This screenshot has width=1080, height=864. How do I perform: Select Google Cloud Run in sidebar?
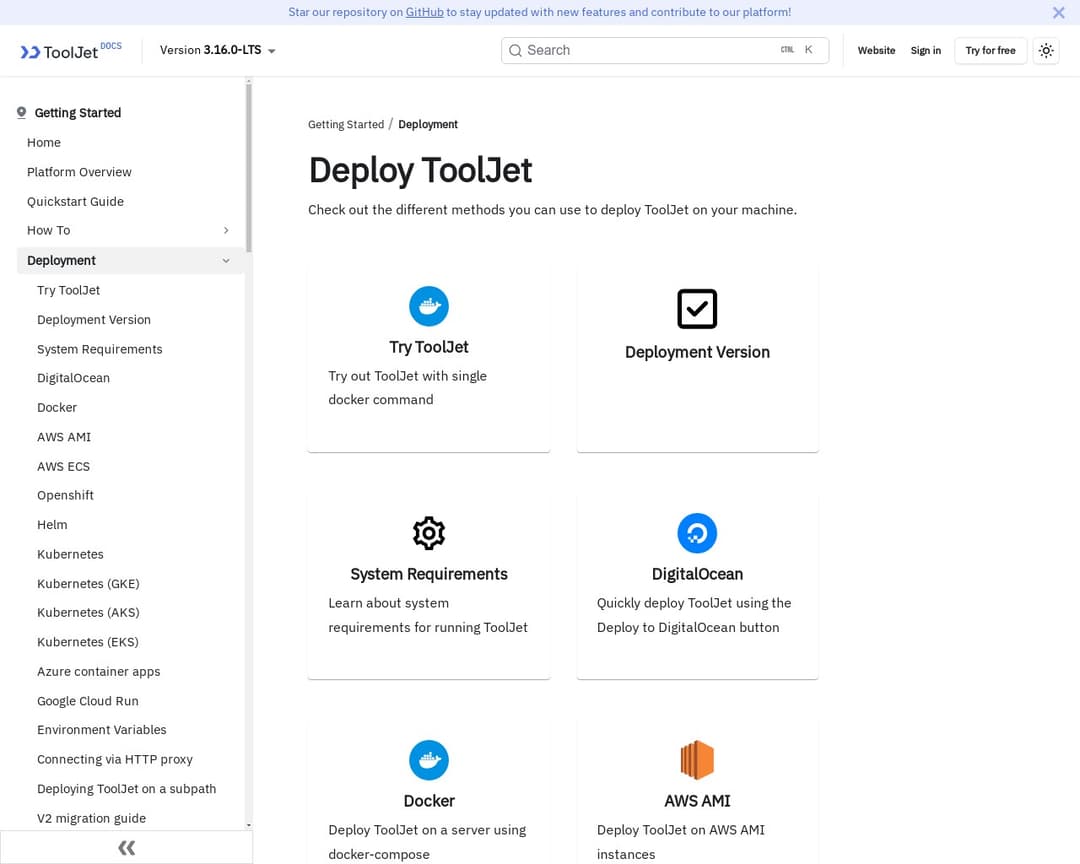(x=88, y=701)
